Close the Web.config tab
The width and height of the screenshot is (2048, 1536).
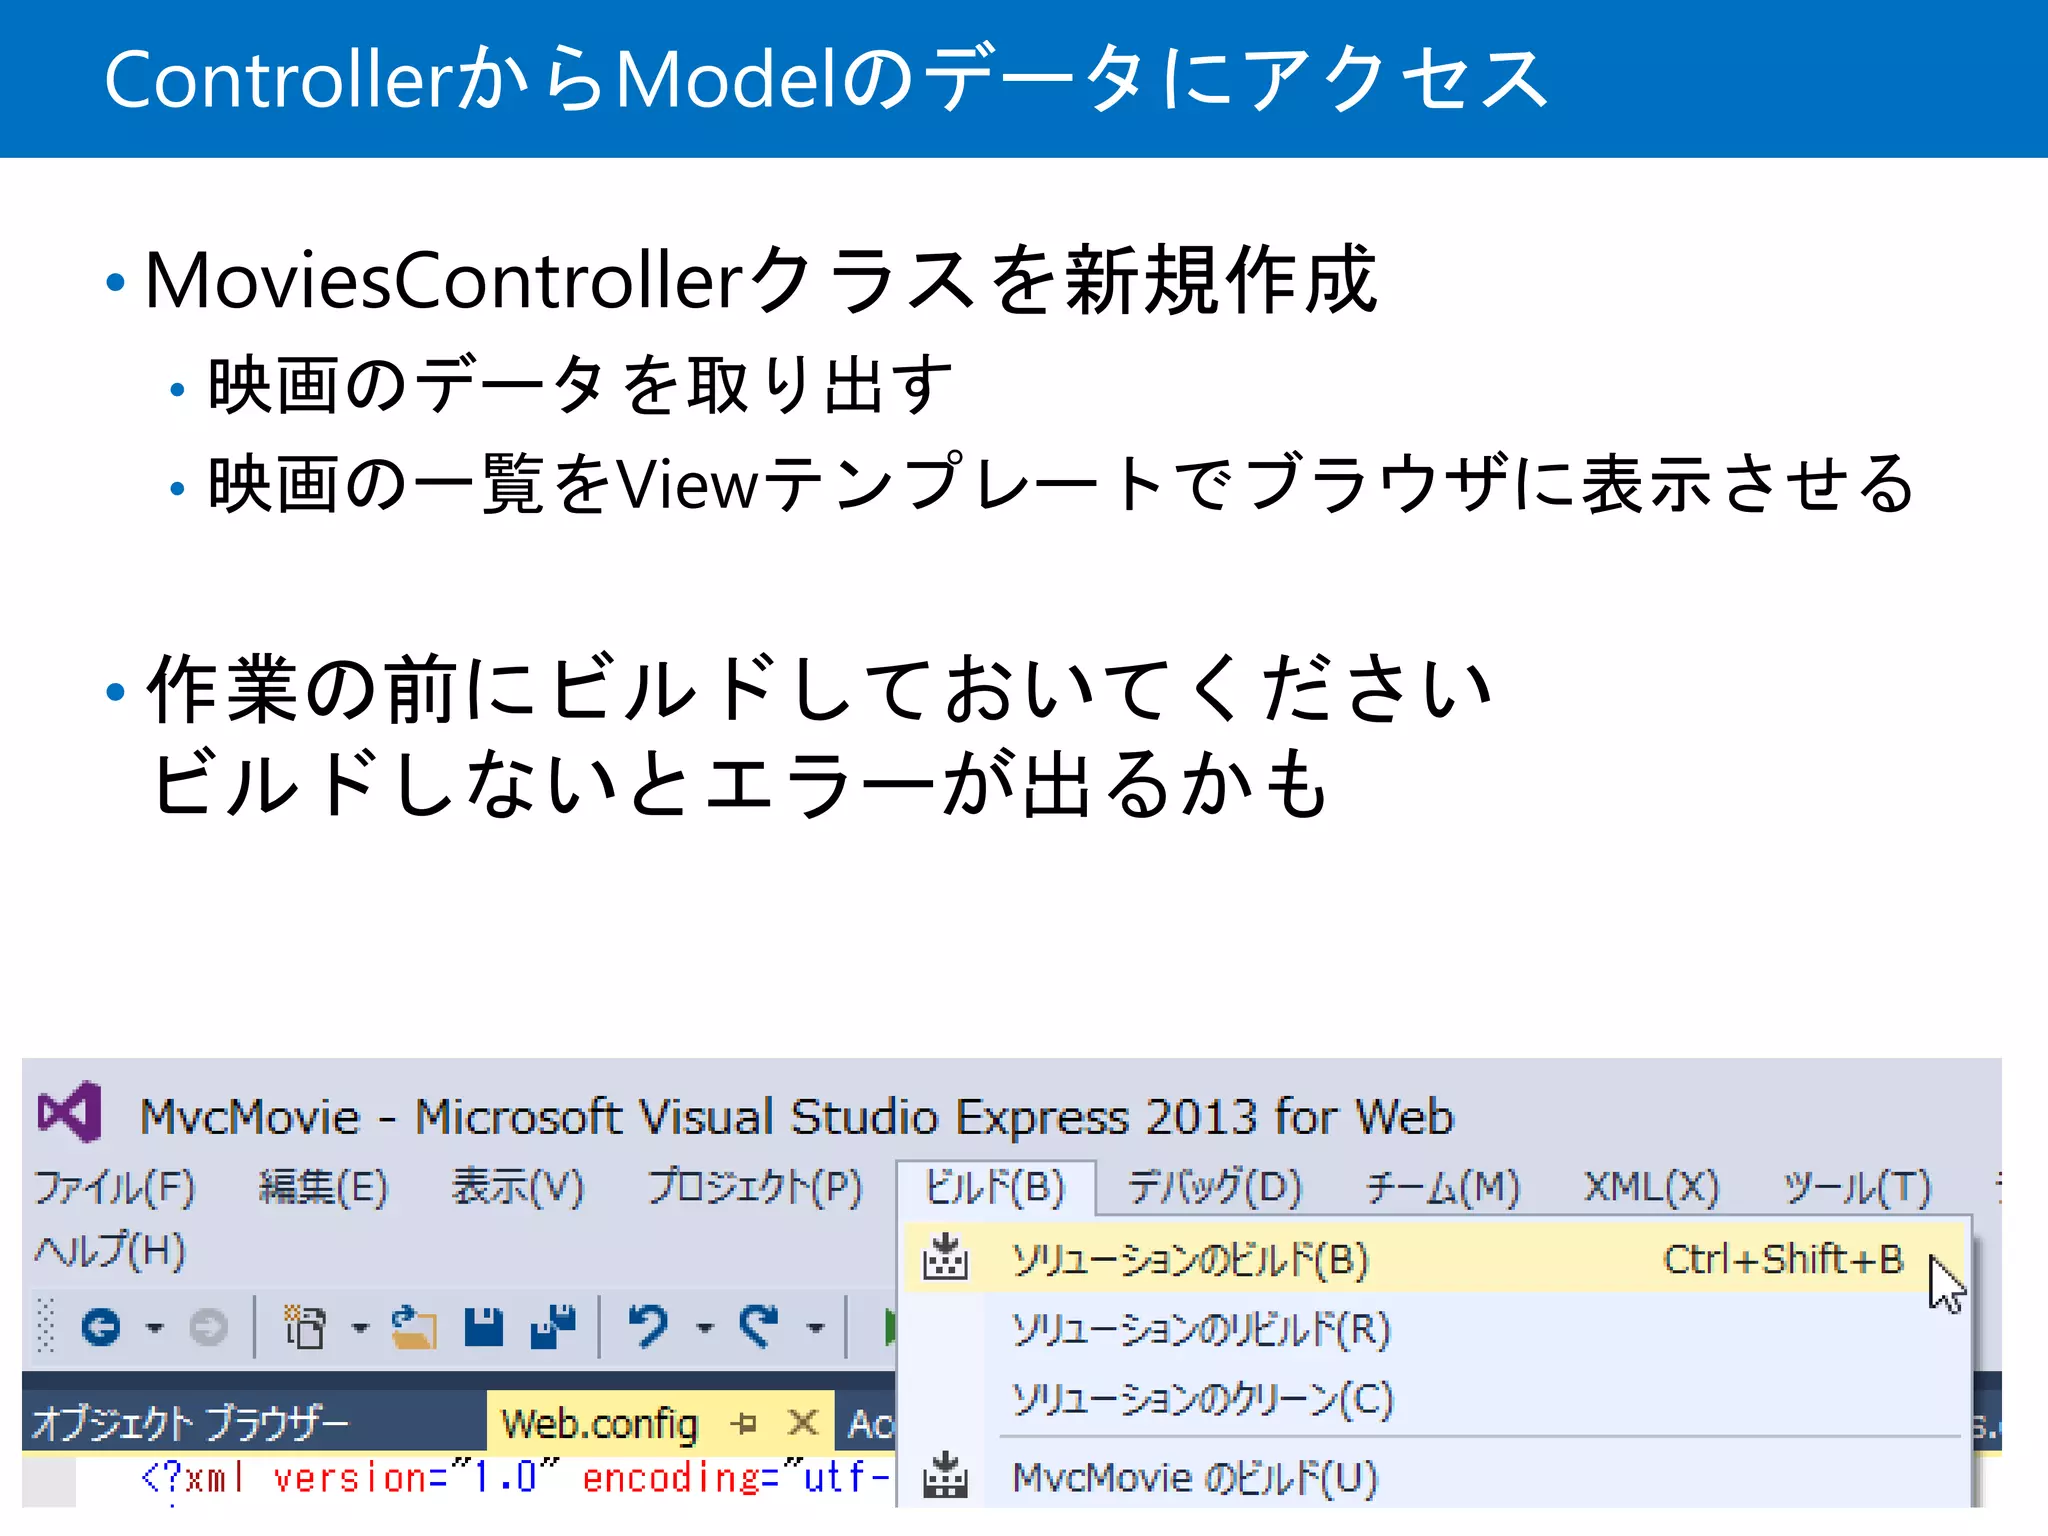(x=803, y=1422)
